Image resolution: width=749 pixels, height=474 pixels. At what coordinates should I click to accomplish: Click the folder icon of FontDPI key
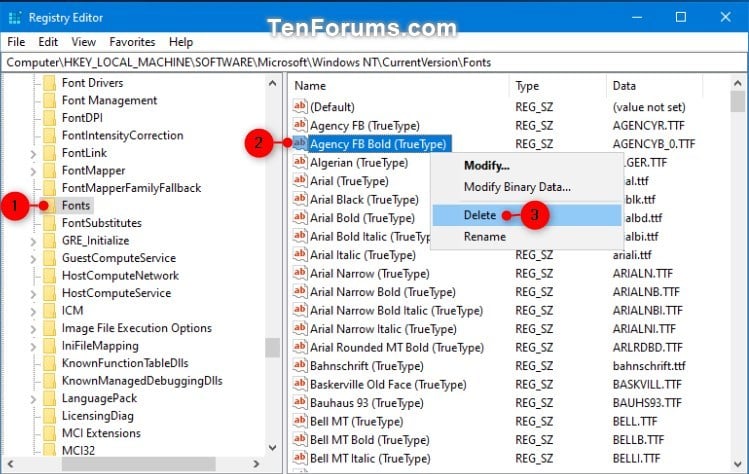[49, 118]
